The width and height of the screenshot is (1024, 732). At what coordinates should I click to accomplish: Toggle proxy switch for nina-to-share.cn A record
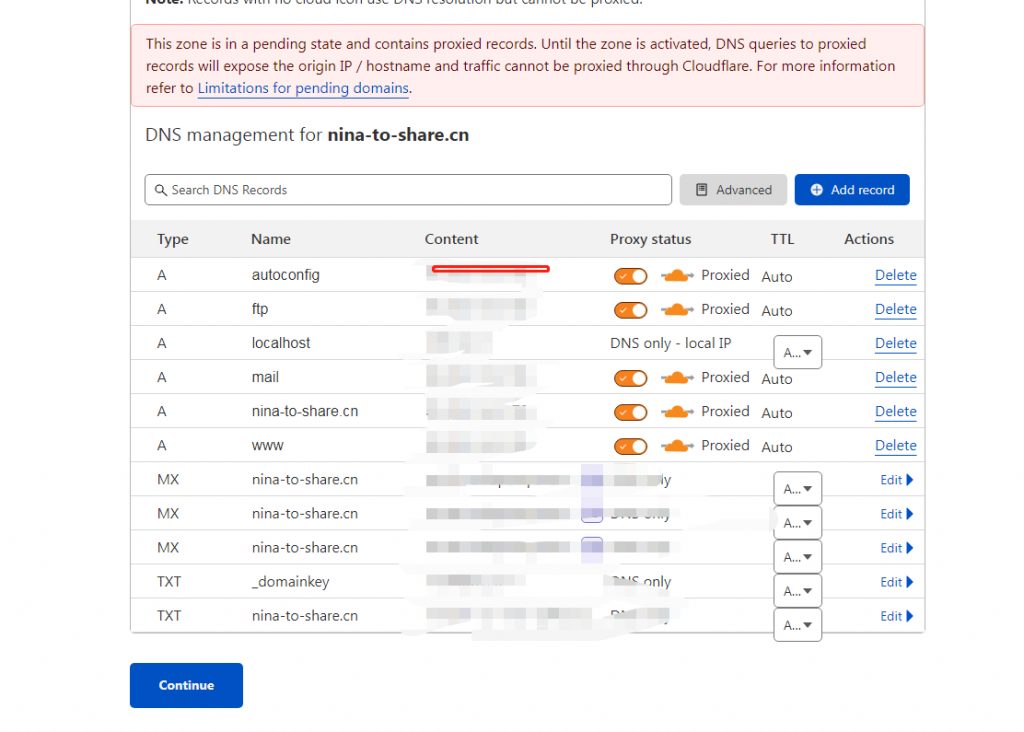630,412
